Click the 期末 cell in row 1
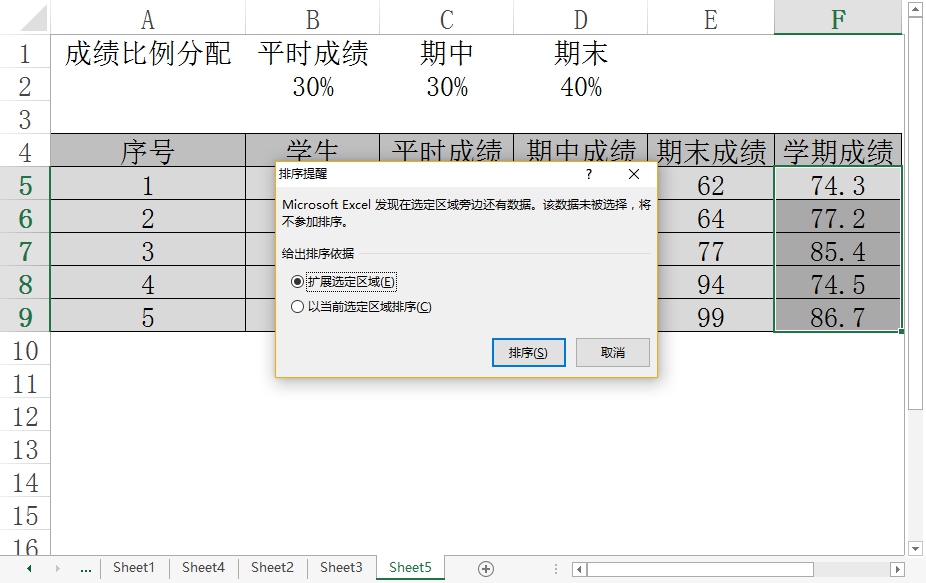This screenshot has width=926, height=583. tap(581, 53)
